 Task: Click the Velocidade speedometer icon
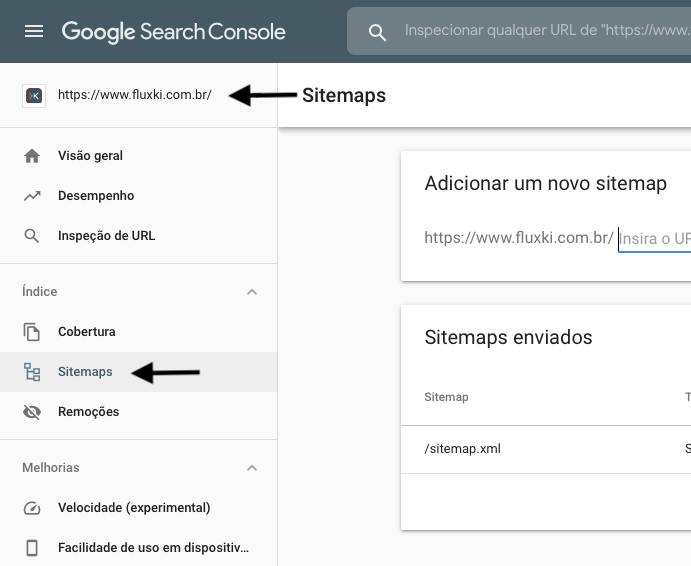pyautogui.click(x=32, y=508)
